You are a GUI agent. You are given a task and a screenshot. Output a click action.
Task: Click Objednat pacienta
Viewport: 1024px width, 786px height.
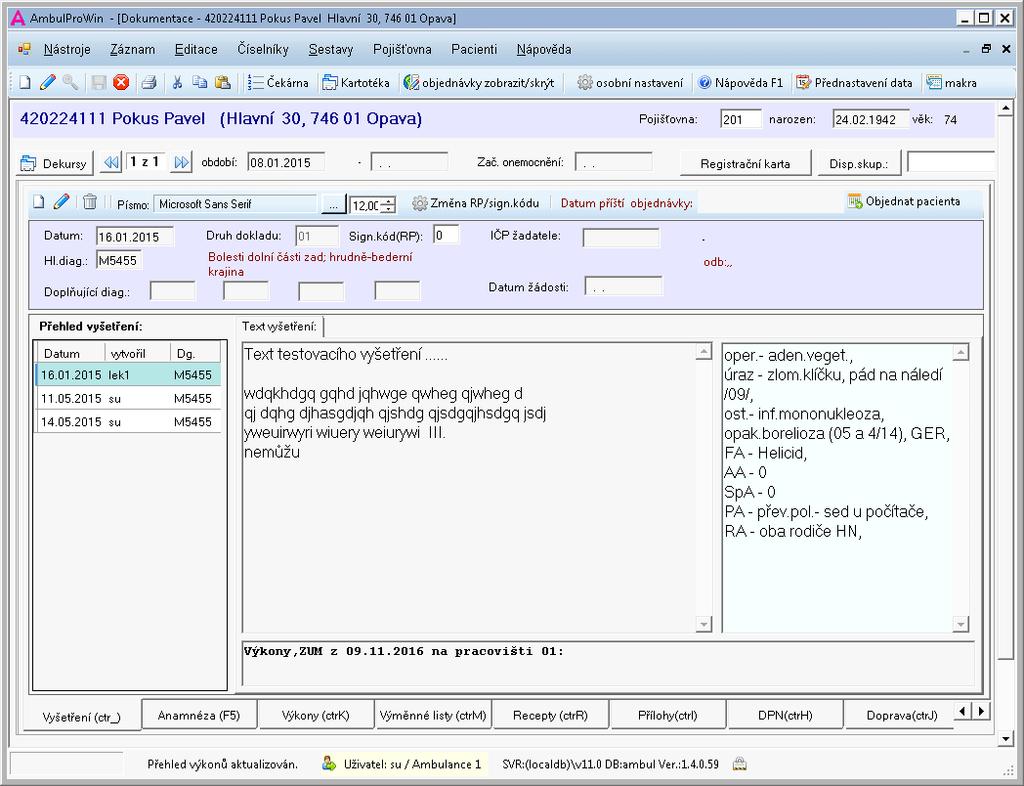(x=904, y=202)
